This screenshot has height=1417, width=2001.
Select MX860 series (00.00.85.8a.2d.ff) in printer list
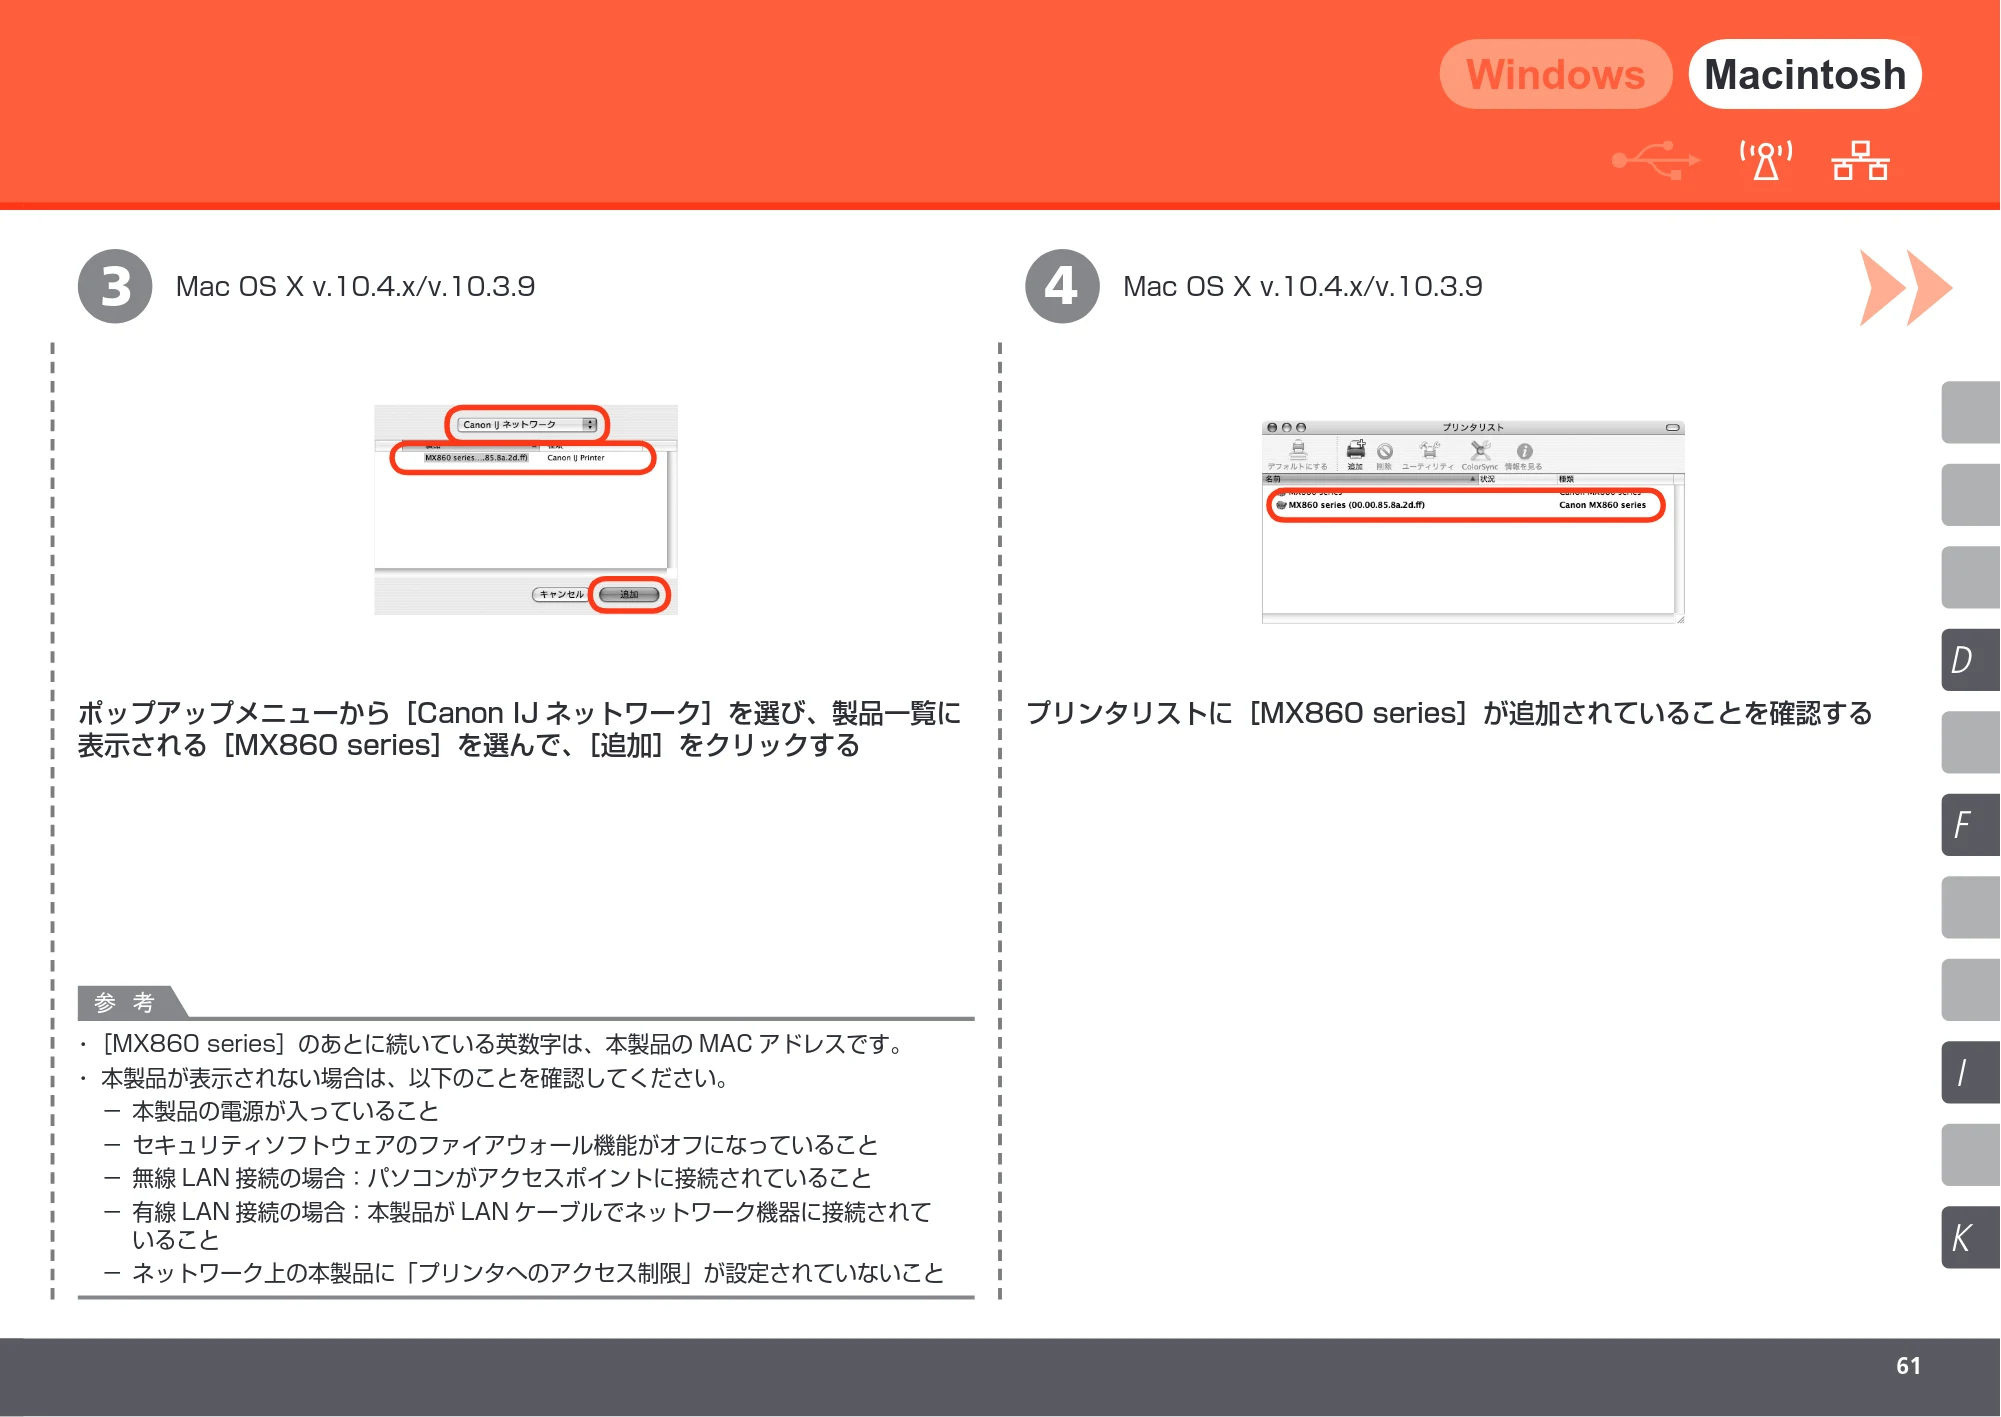point(1356,505)
